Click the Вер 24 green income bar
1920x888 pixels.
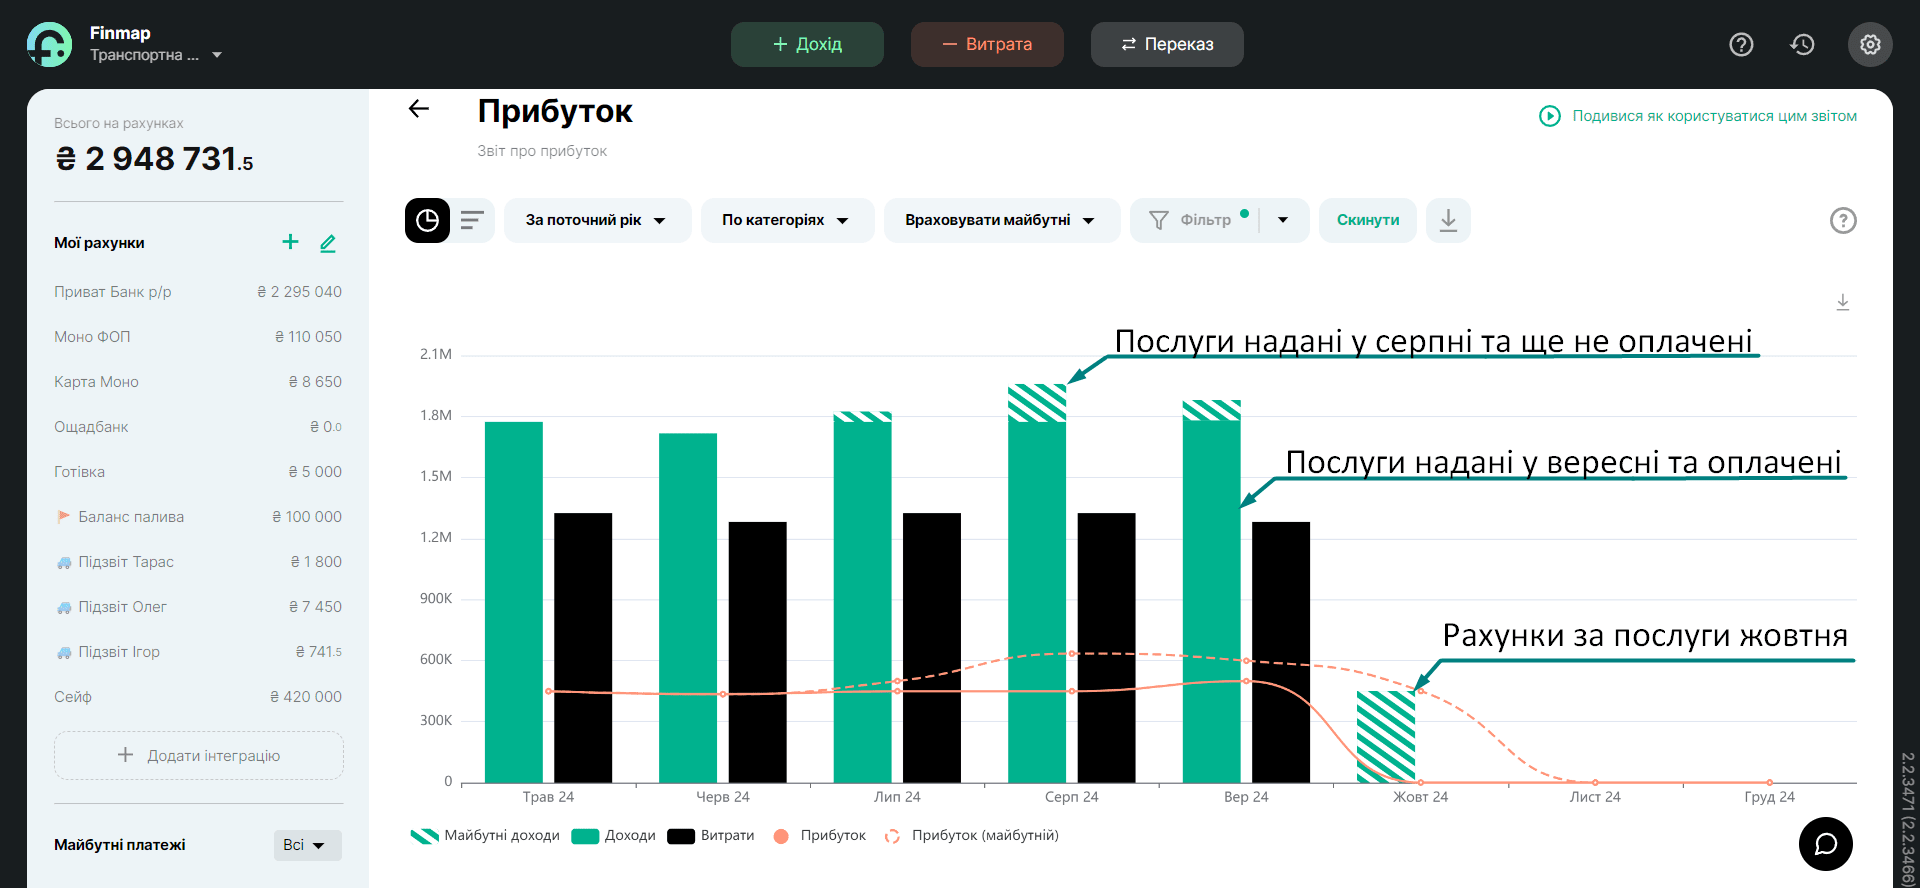tap(1212, 601)
